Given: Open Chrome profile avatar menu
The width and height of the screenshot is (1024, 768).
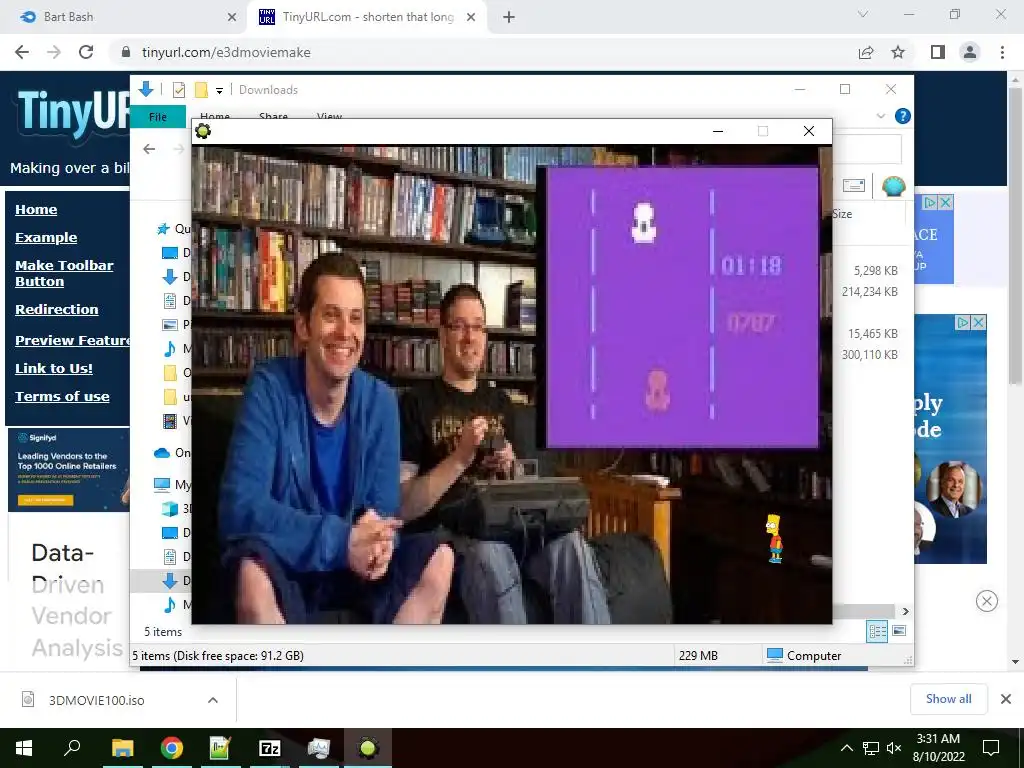Looking at the screenshot, I should 970,52.
